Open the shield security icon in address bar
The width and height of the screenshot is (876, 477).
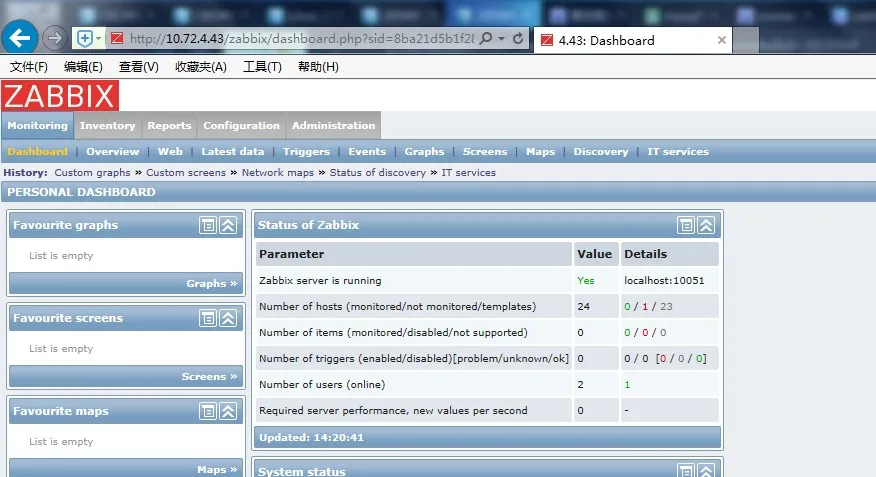(85, 39)
